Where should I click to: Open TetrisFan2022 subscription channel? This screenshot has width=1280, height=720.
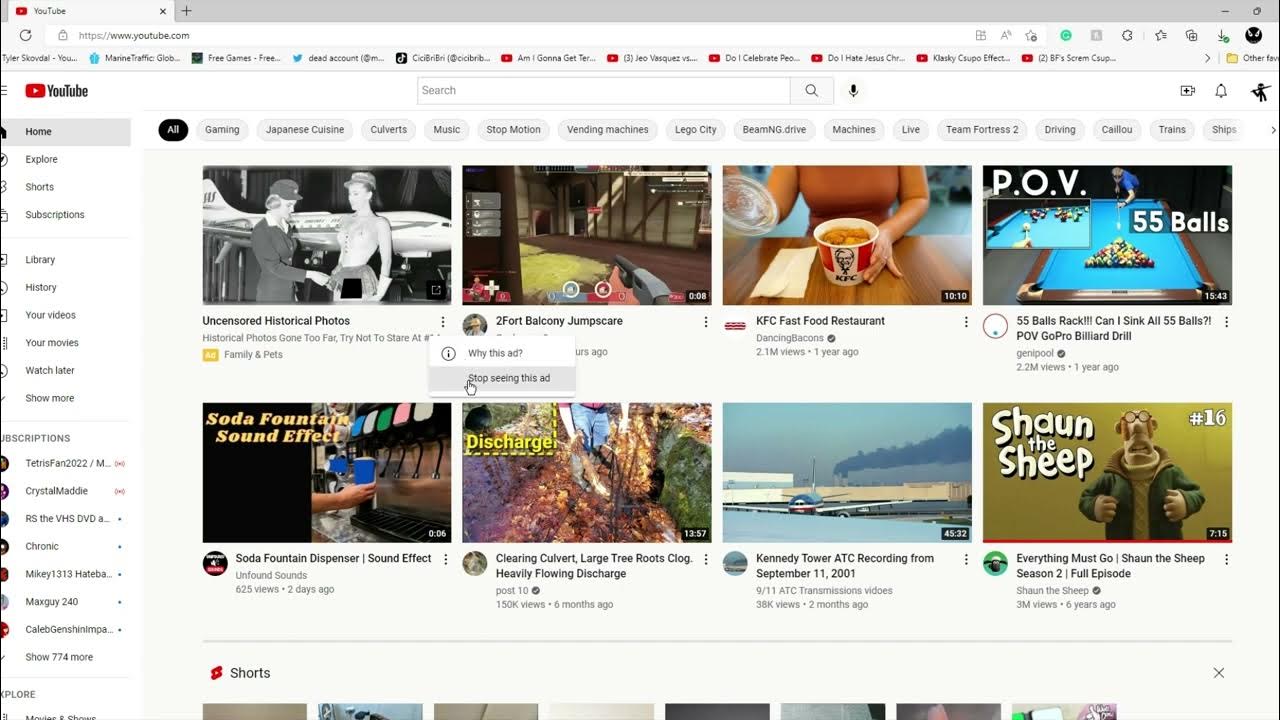tap(65, 464)
